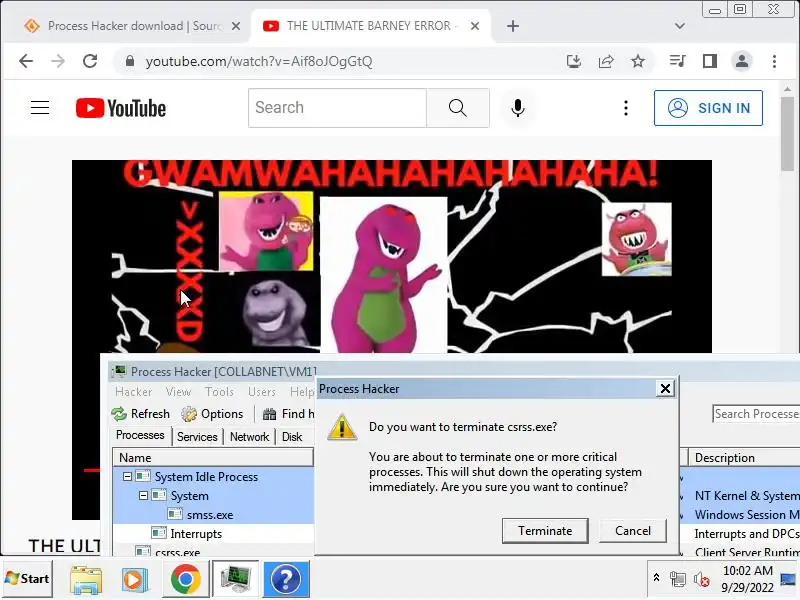Select the Processes tab
Screen dimensions: 800x600
coord(140,435)
